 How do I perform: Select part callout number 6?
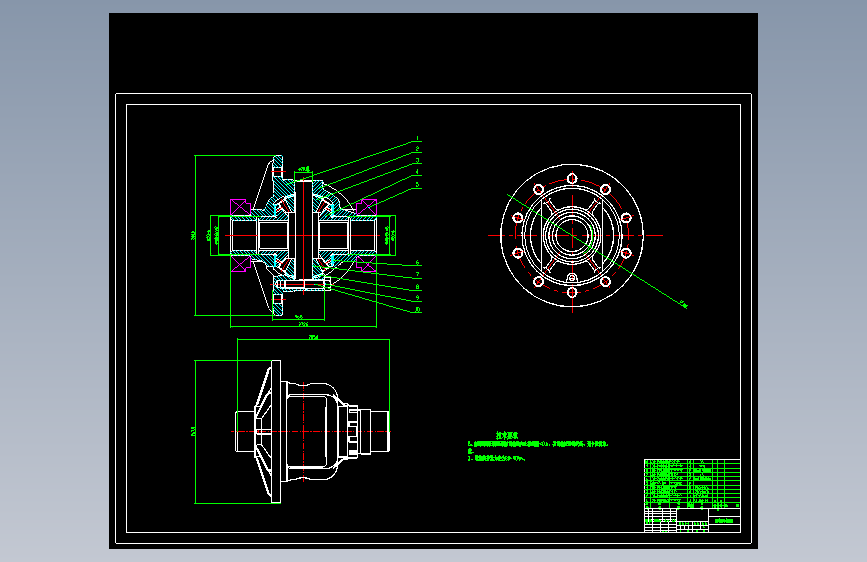417,263
